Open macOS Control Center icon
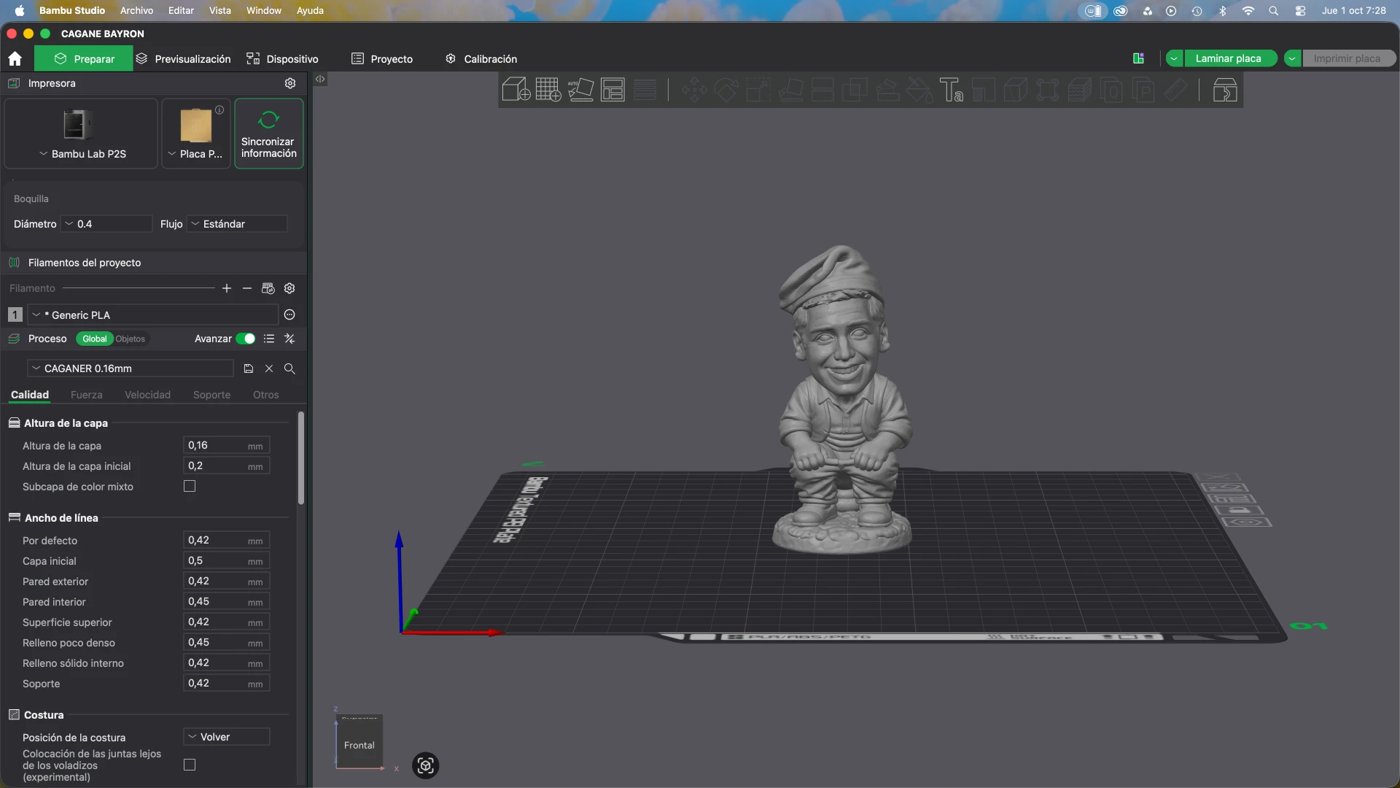Viewport: 1400px width, 788px height. [1300, 10]
